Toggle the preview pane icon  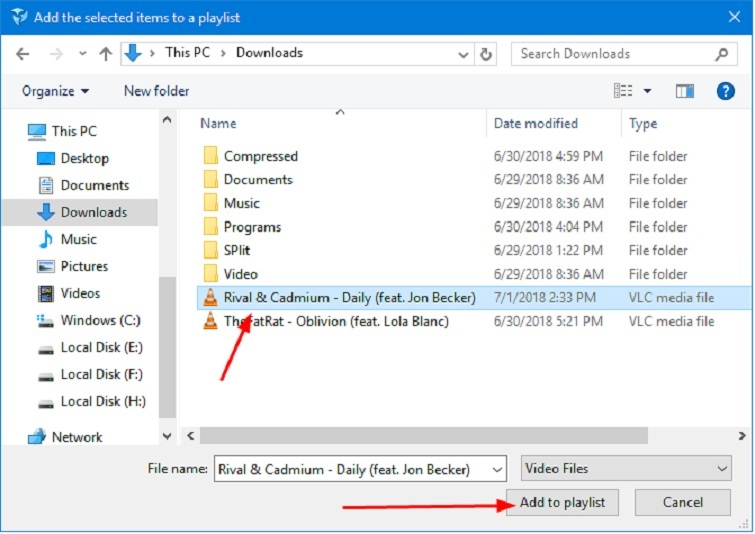click(685, 91)
